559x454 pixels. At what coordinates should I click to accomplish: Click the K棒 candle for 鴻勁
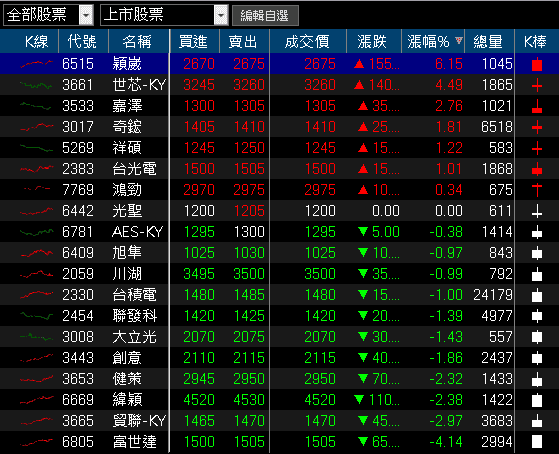tap(537, 190)
